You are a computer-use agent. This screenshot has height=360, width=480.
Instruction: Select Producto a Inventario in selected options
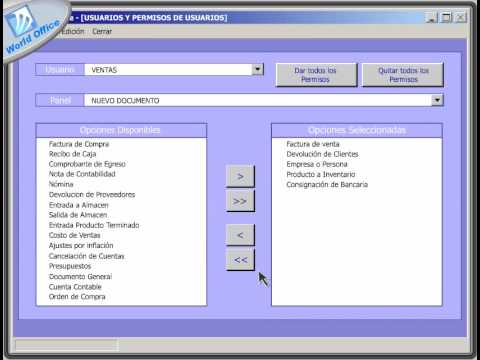(x=321, y=174)
